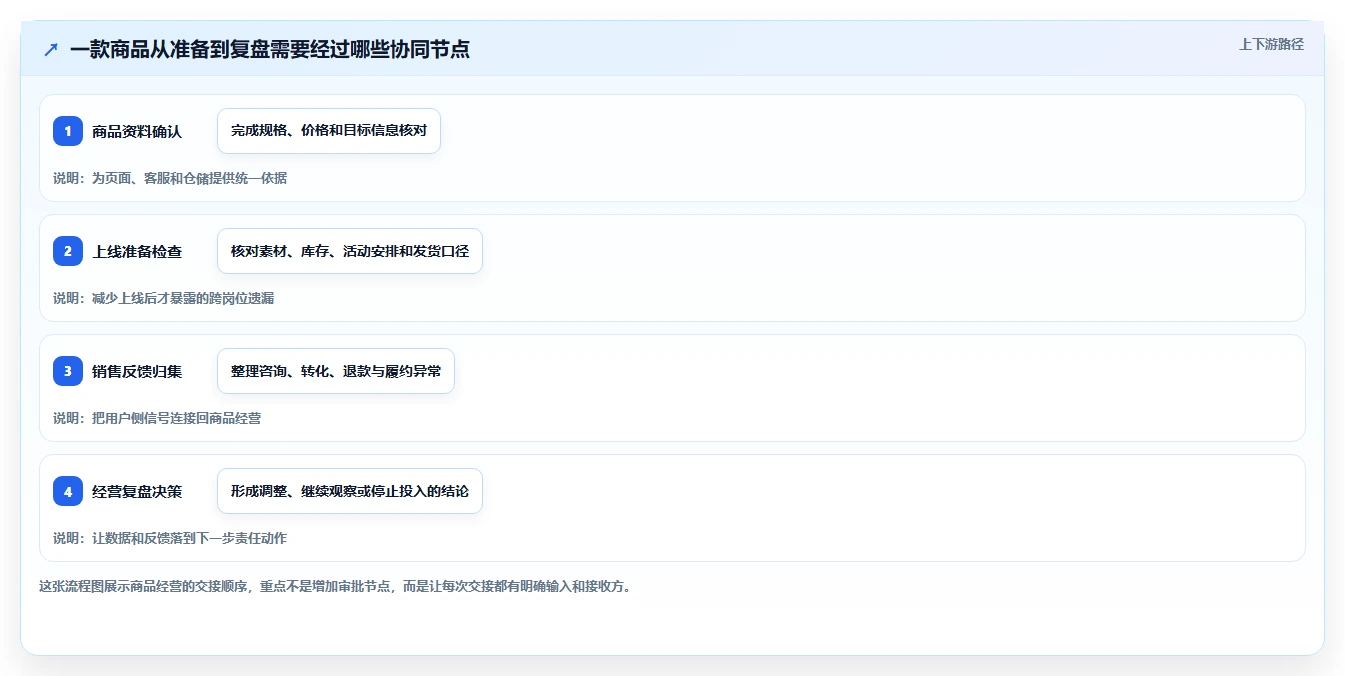Select the 经营复盘决策 step title
This screenshot has height=676, width=1345.
point(137,491)
